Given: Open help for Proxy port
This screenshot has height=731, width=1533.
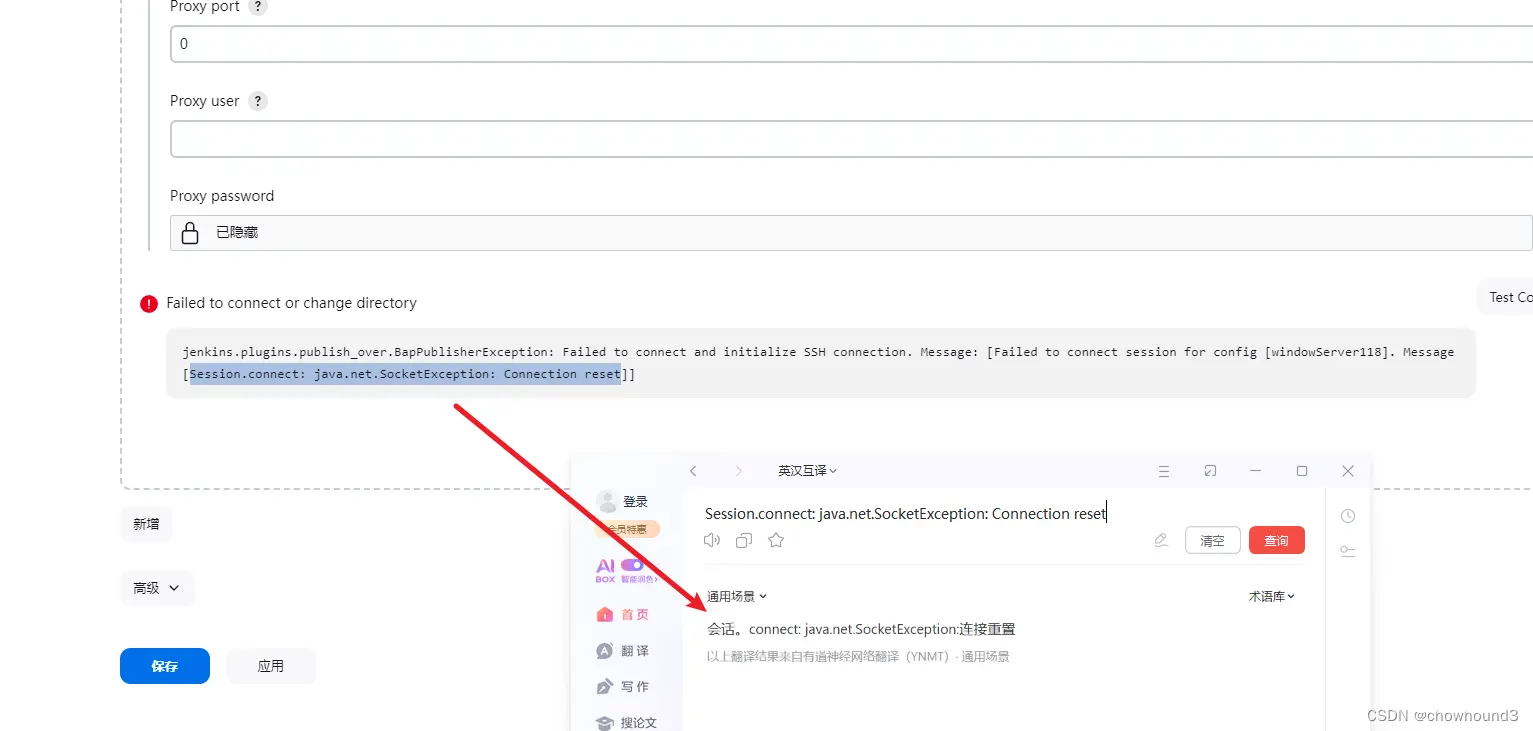Looking at the screenshot, I should [x=258, y=7].
